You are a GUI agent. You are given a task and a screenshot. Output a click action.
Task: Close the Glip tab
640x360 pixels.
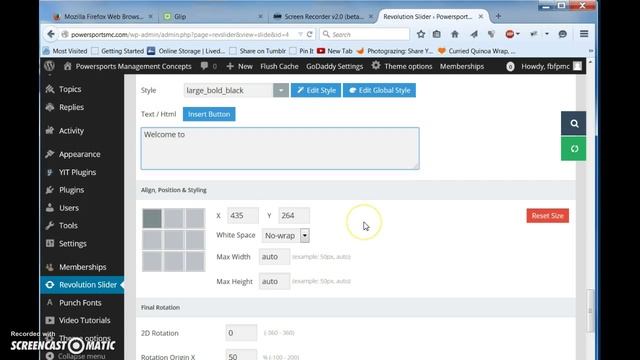[260, 16]
